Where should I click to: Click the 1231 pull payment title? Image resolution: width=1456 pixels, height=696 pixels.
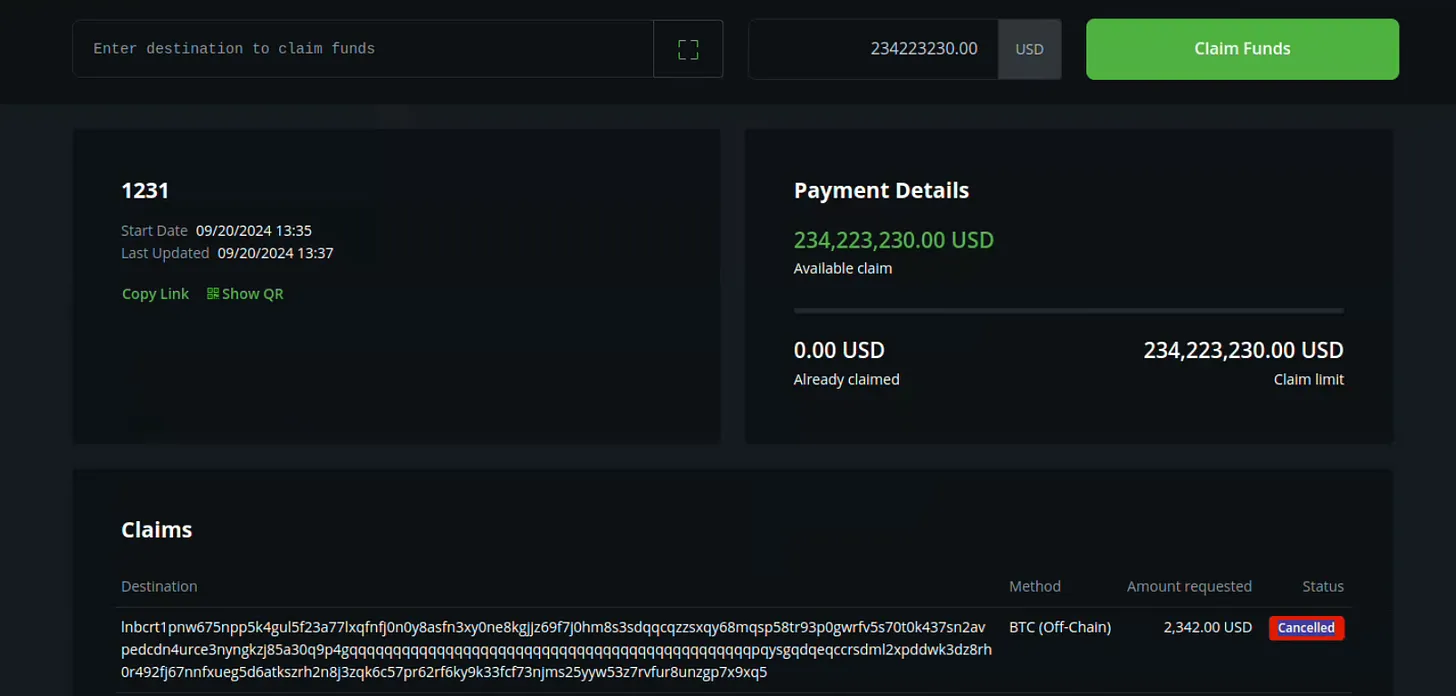tap(145, 190)
